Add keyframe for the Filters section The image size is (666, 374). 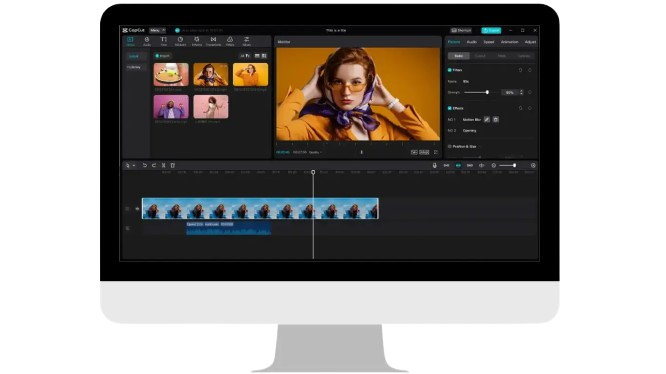[530, 70]
